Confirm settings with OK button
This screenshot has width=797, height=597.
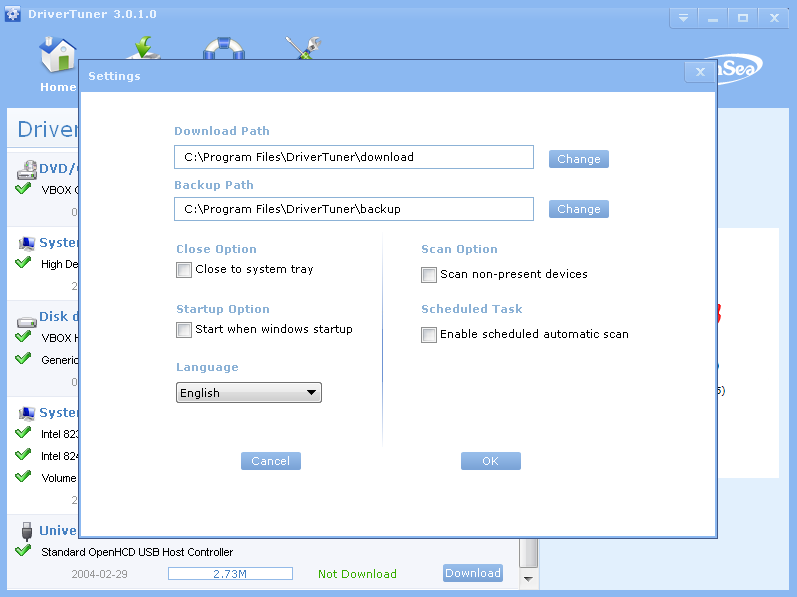click(491, 461)
